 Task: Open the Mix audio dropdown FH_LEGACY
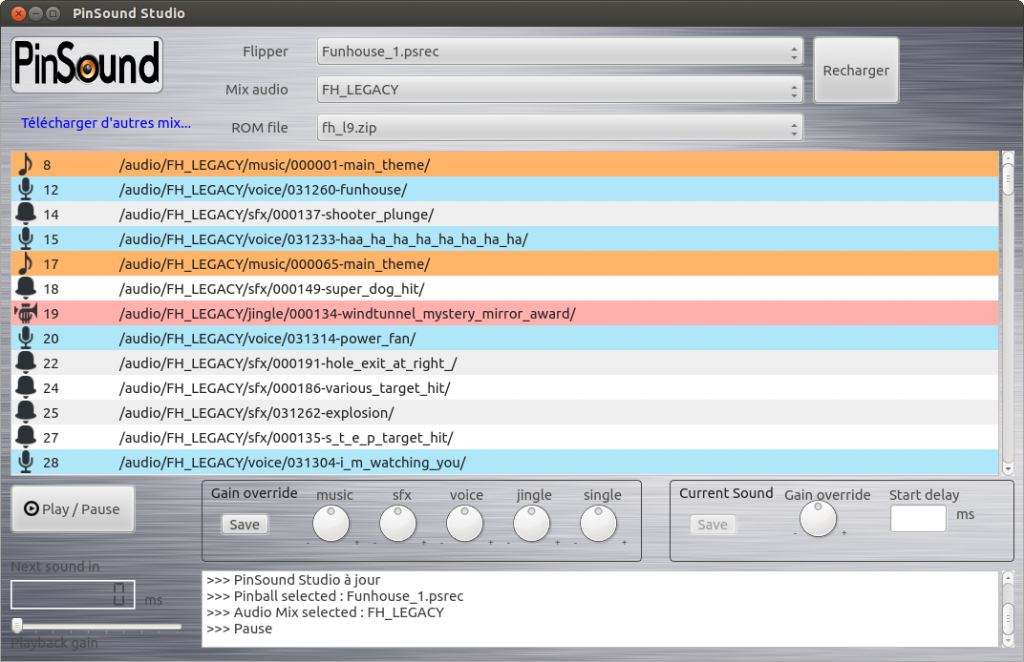click(560, 89)
